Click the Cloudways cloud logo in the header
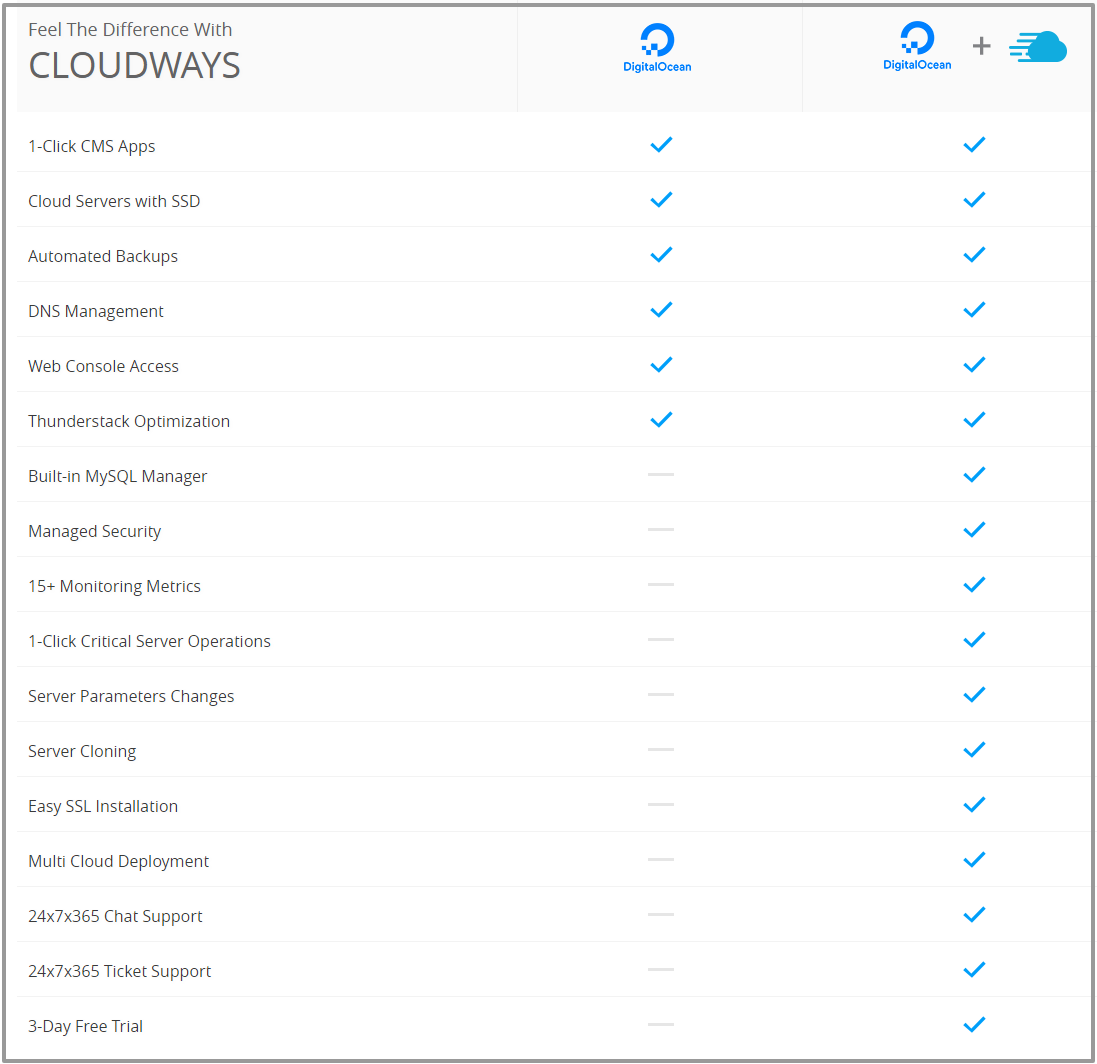The height and width of the screenshot is (1064, 1097). [1038, 47]
